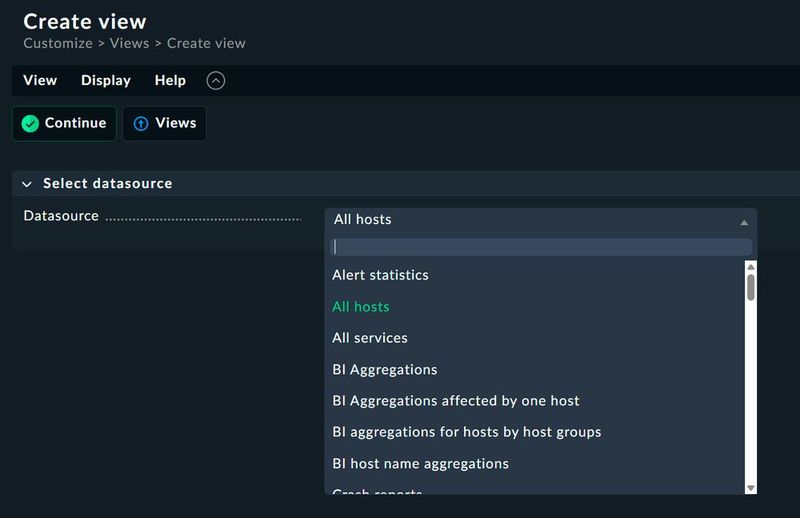The image size is (800, 518).
Task: Focus the dropdown search field
Action: click(x=540, y=246)
